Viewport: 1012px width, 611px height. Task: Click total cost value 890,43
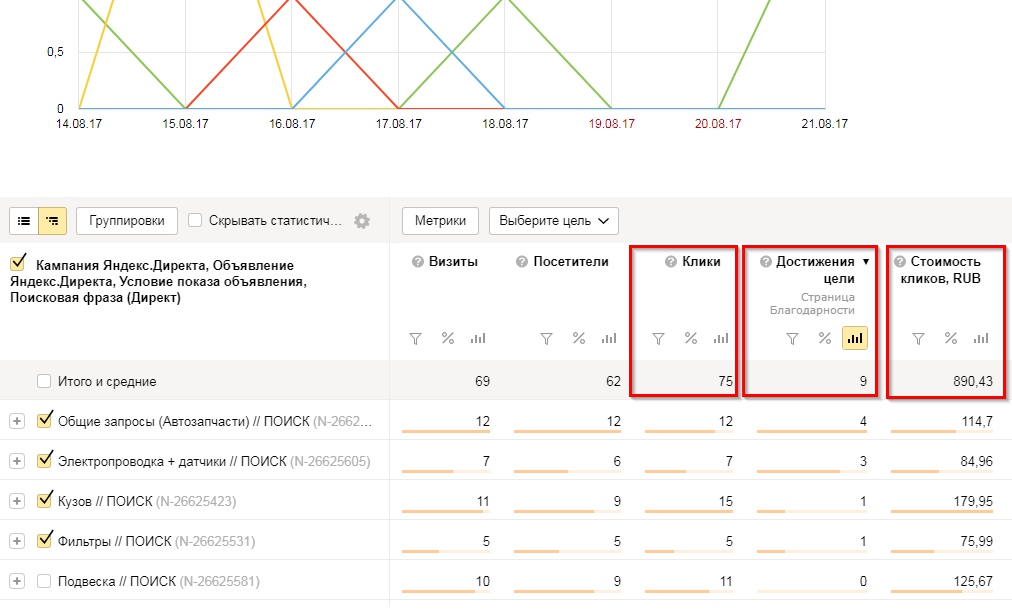[x=973, y=381]
